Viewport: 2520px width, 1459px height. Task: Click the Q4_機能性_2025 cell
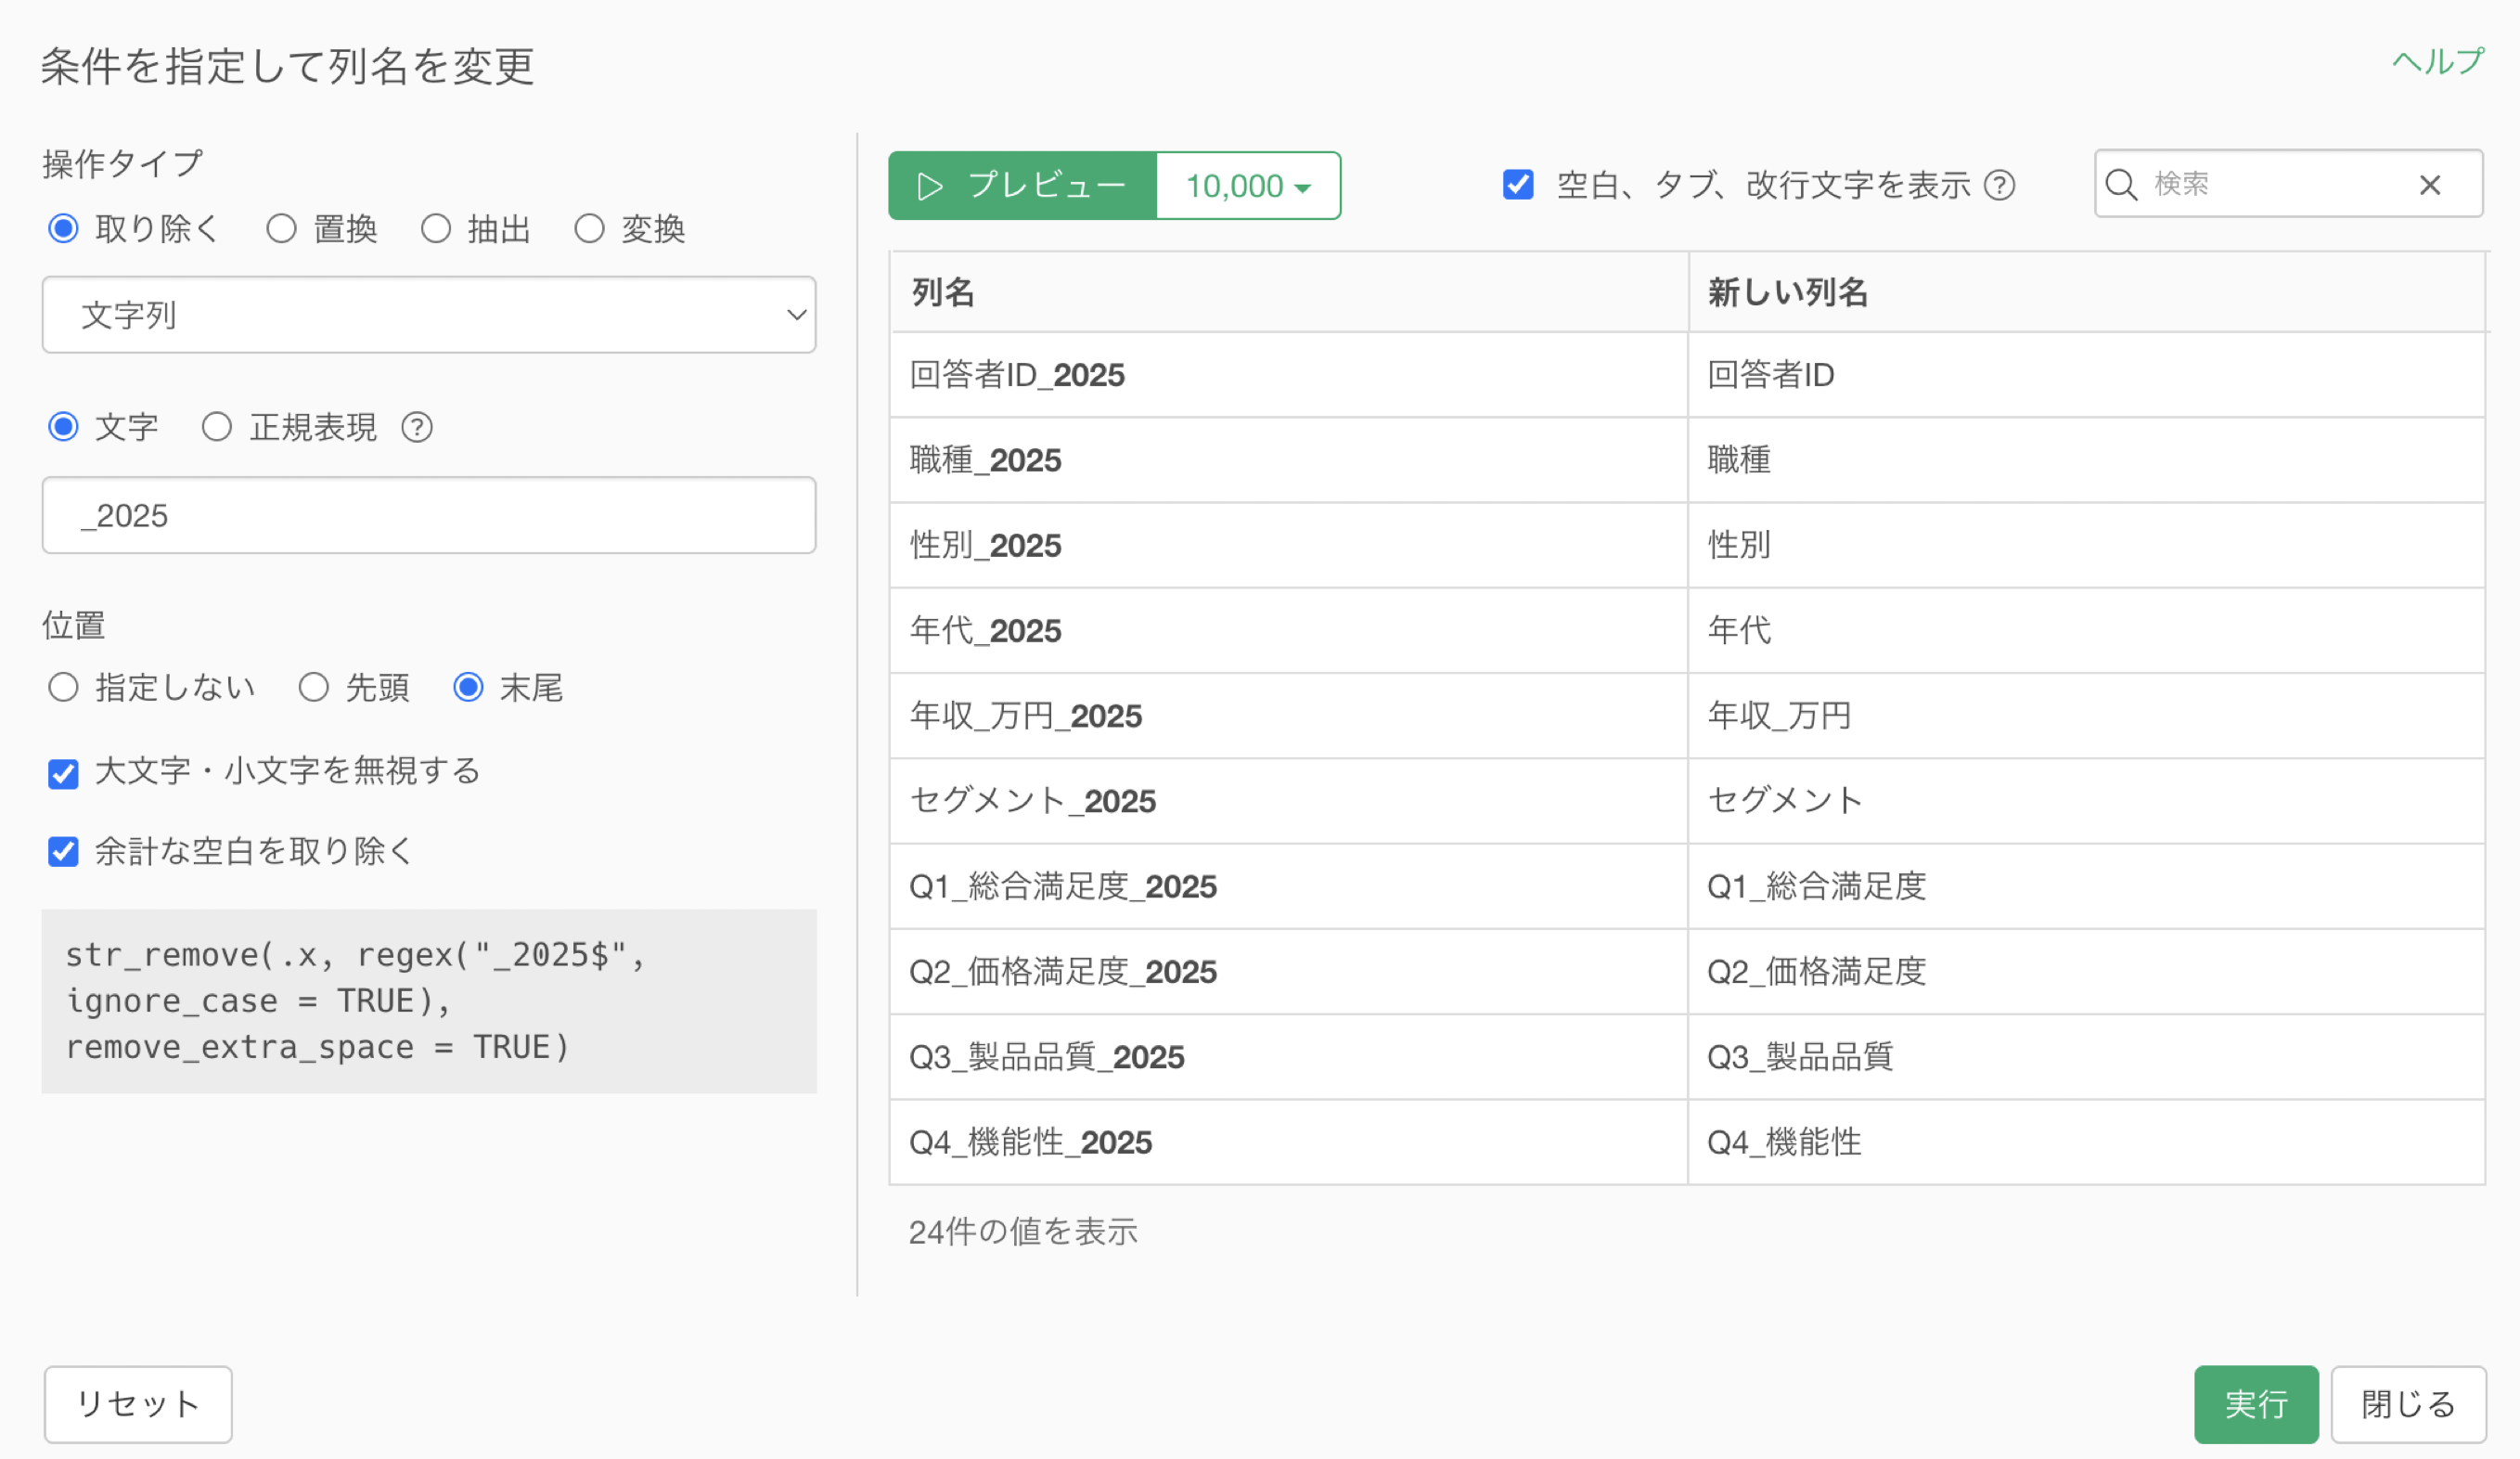point(1289,1142)
